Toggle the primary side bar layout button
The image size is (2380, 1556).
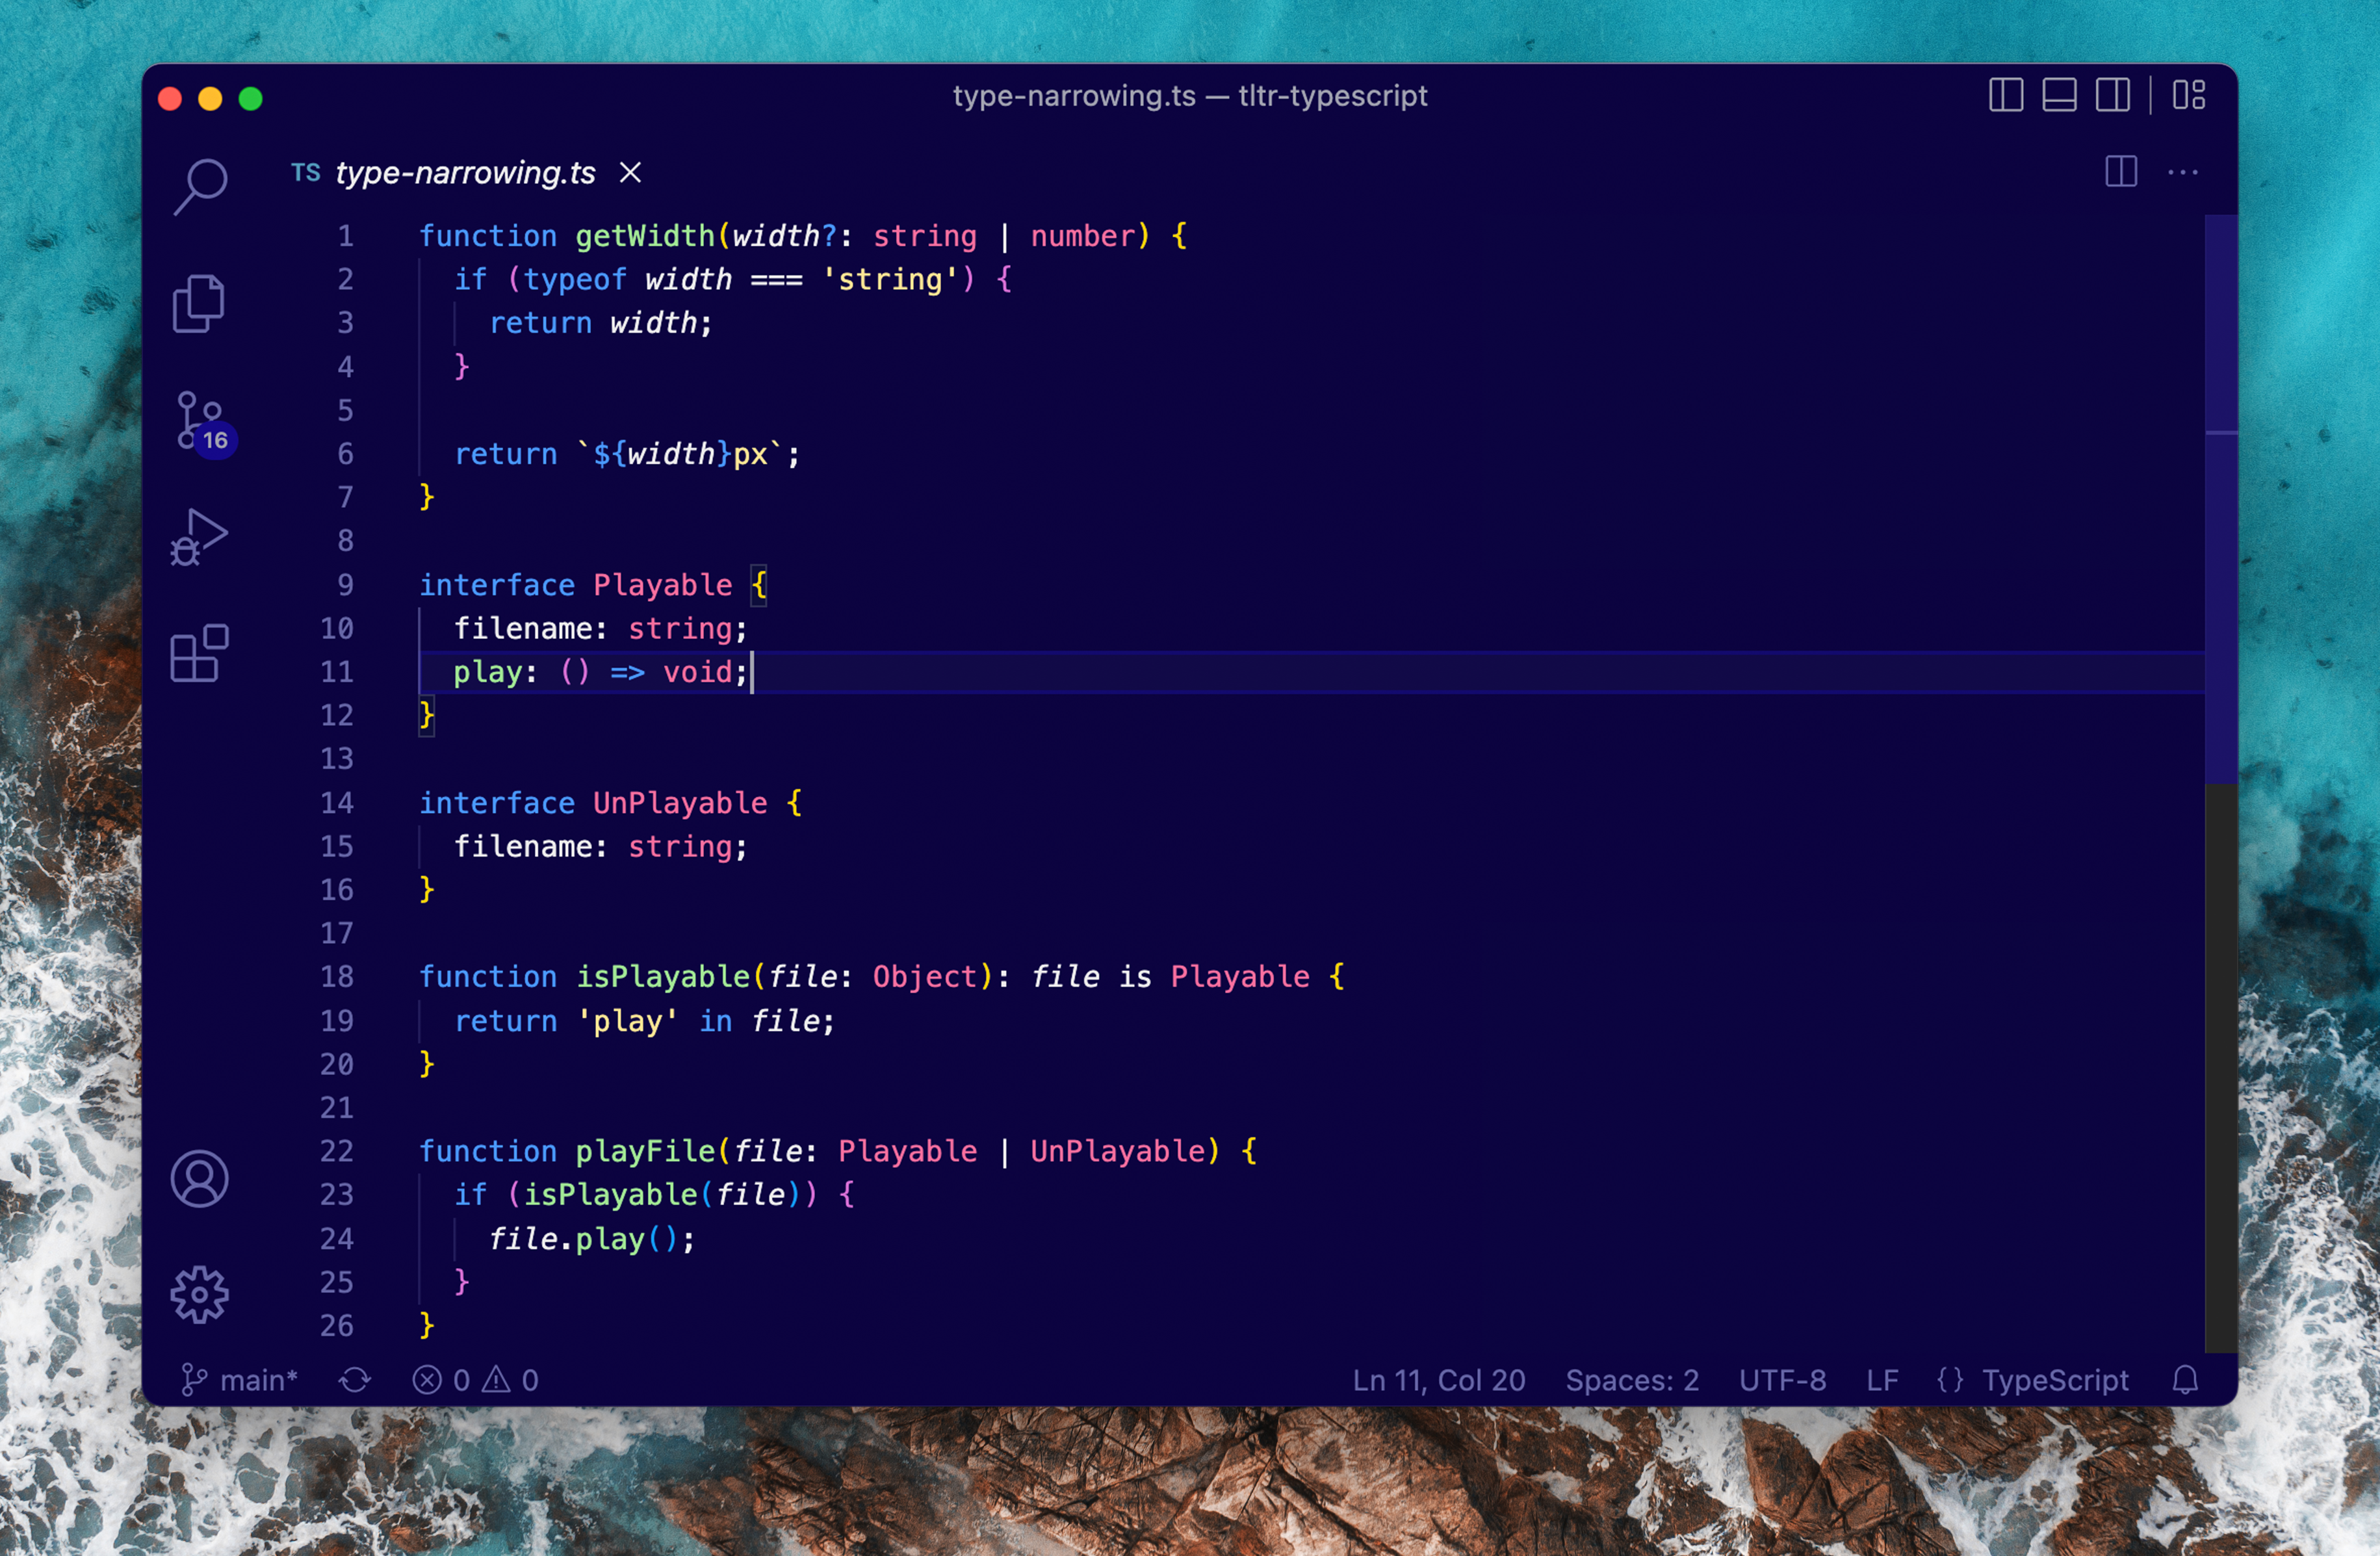2006,96
